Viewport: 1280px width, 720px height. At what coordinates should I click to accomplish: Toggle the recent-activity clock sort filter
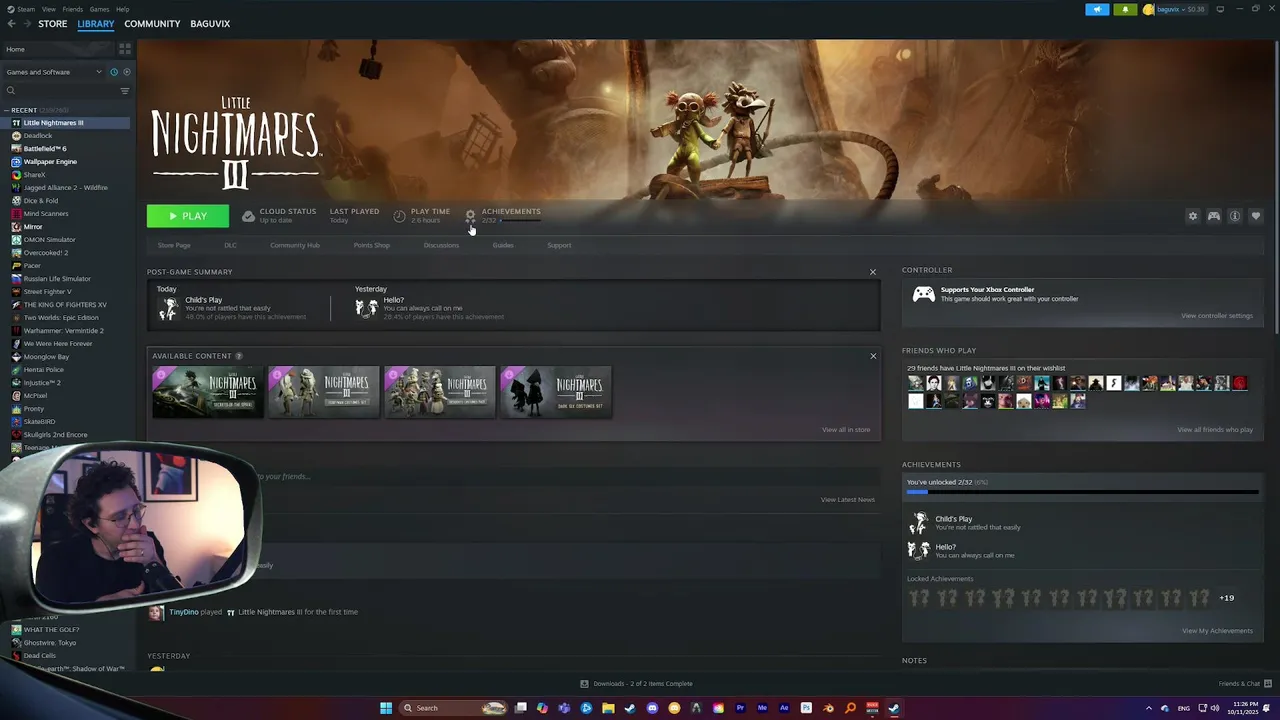[x=114, y=72]
